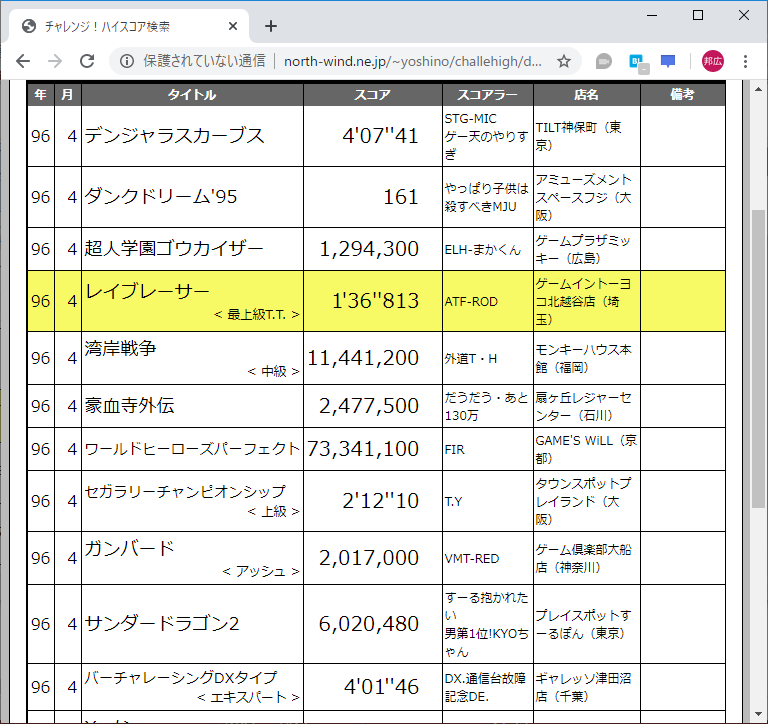The height and width of the screenshot is (724, 768).
Task: Click the forward navigation arrow
Action: coord(55,61)
